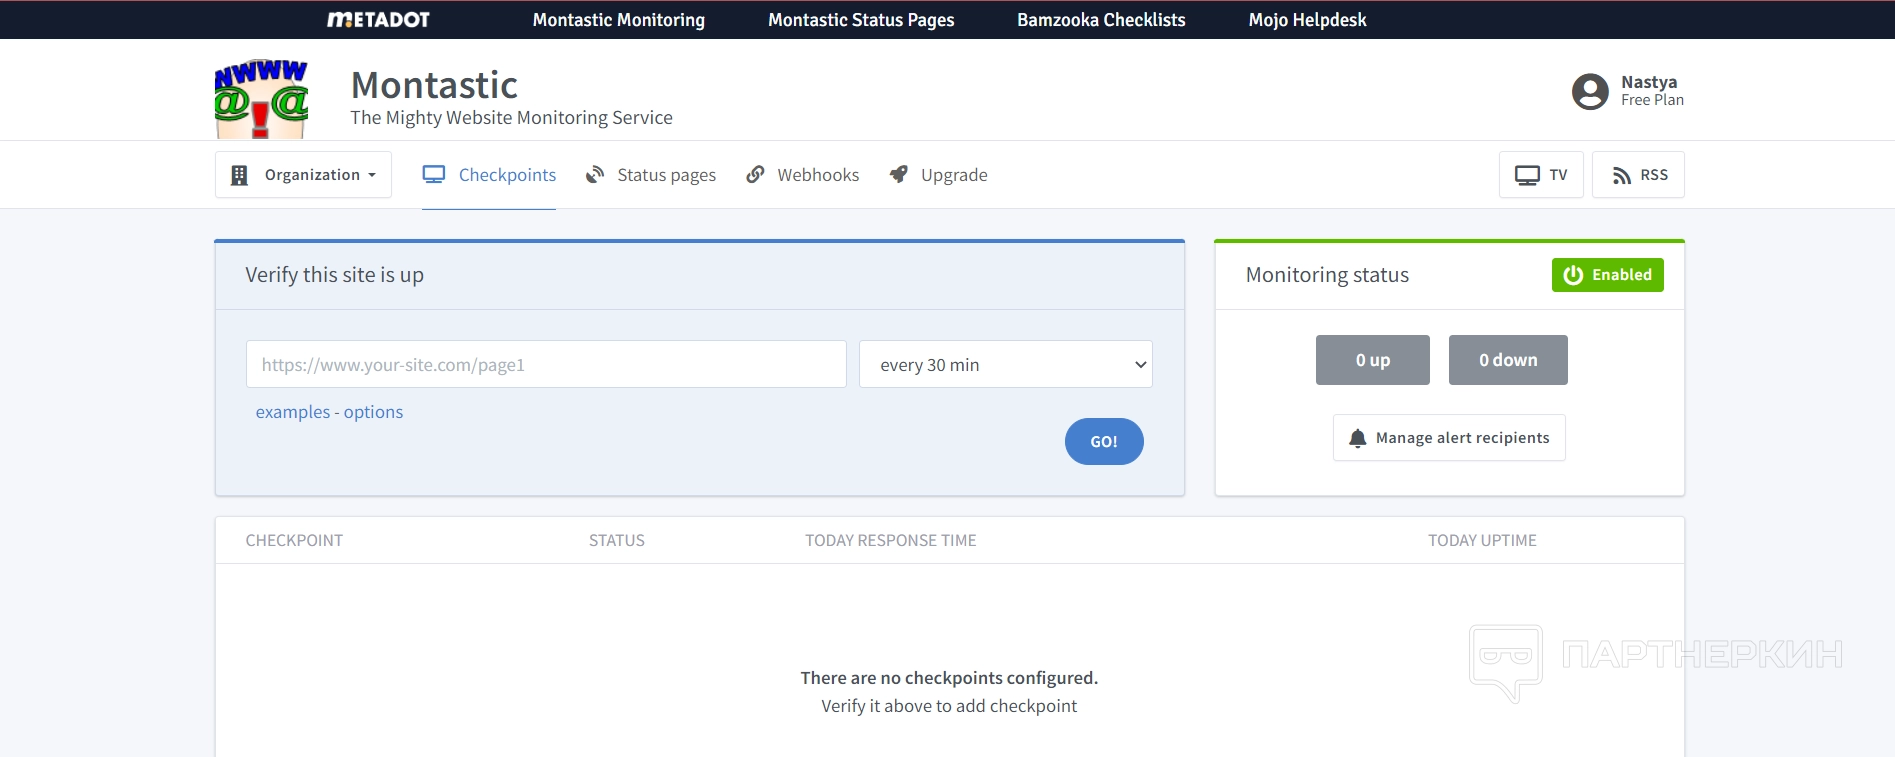Click the power icon on Enabled button

[1573, 275]
